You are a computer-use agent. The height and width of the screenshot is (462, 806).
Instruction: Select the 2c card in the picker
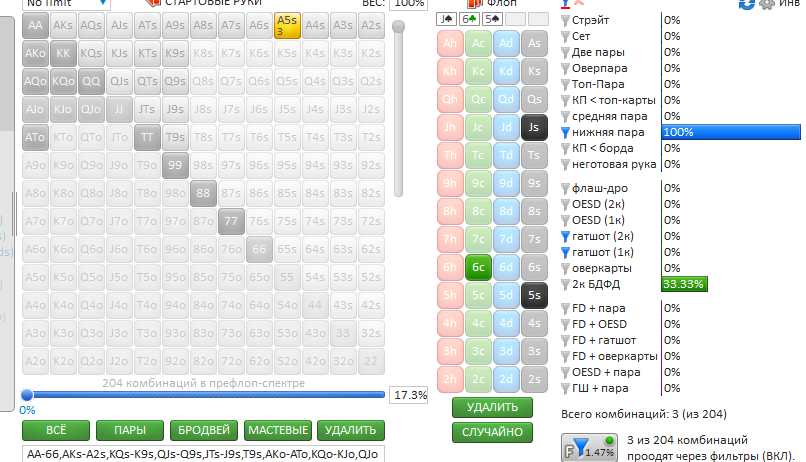point(478,379)
